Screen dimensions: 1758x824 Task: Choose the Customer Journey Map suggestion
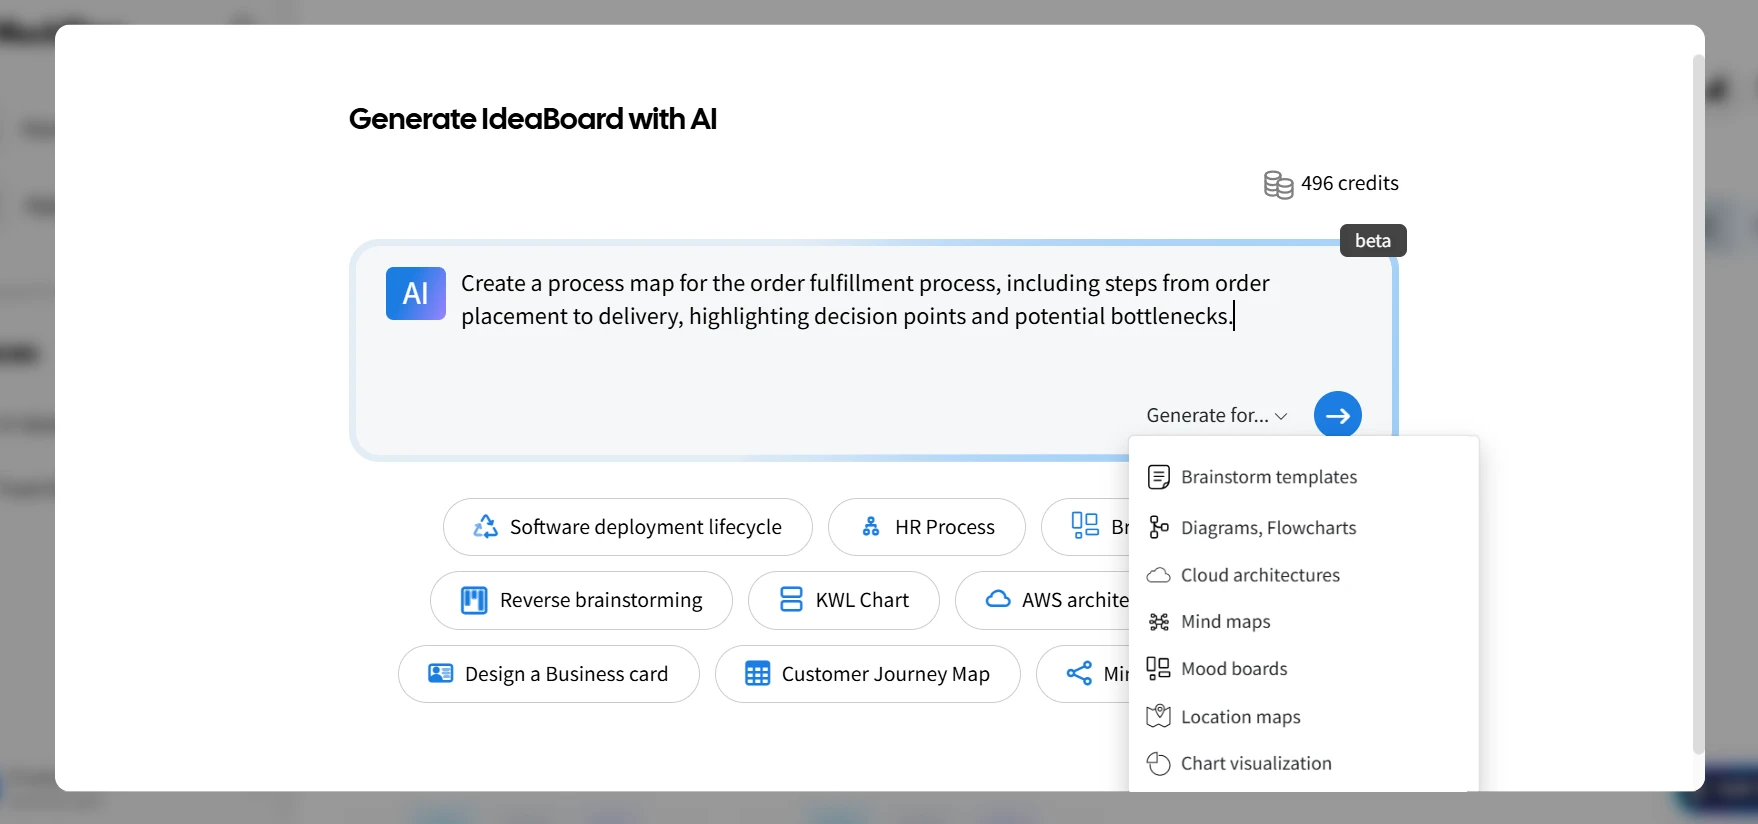click(x=867, y=674)
